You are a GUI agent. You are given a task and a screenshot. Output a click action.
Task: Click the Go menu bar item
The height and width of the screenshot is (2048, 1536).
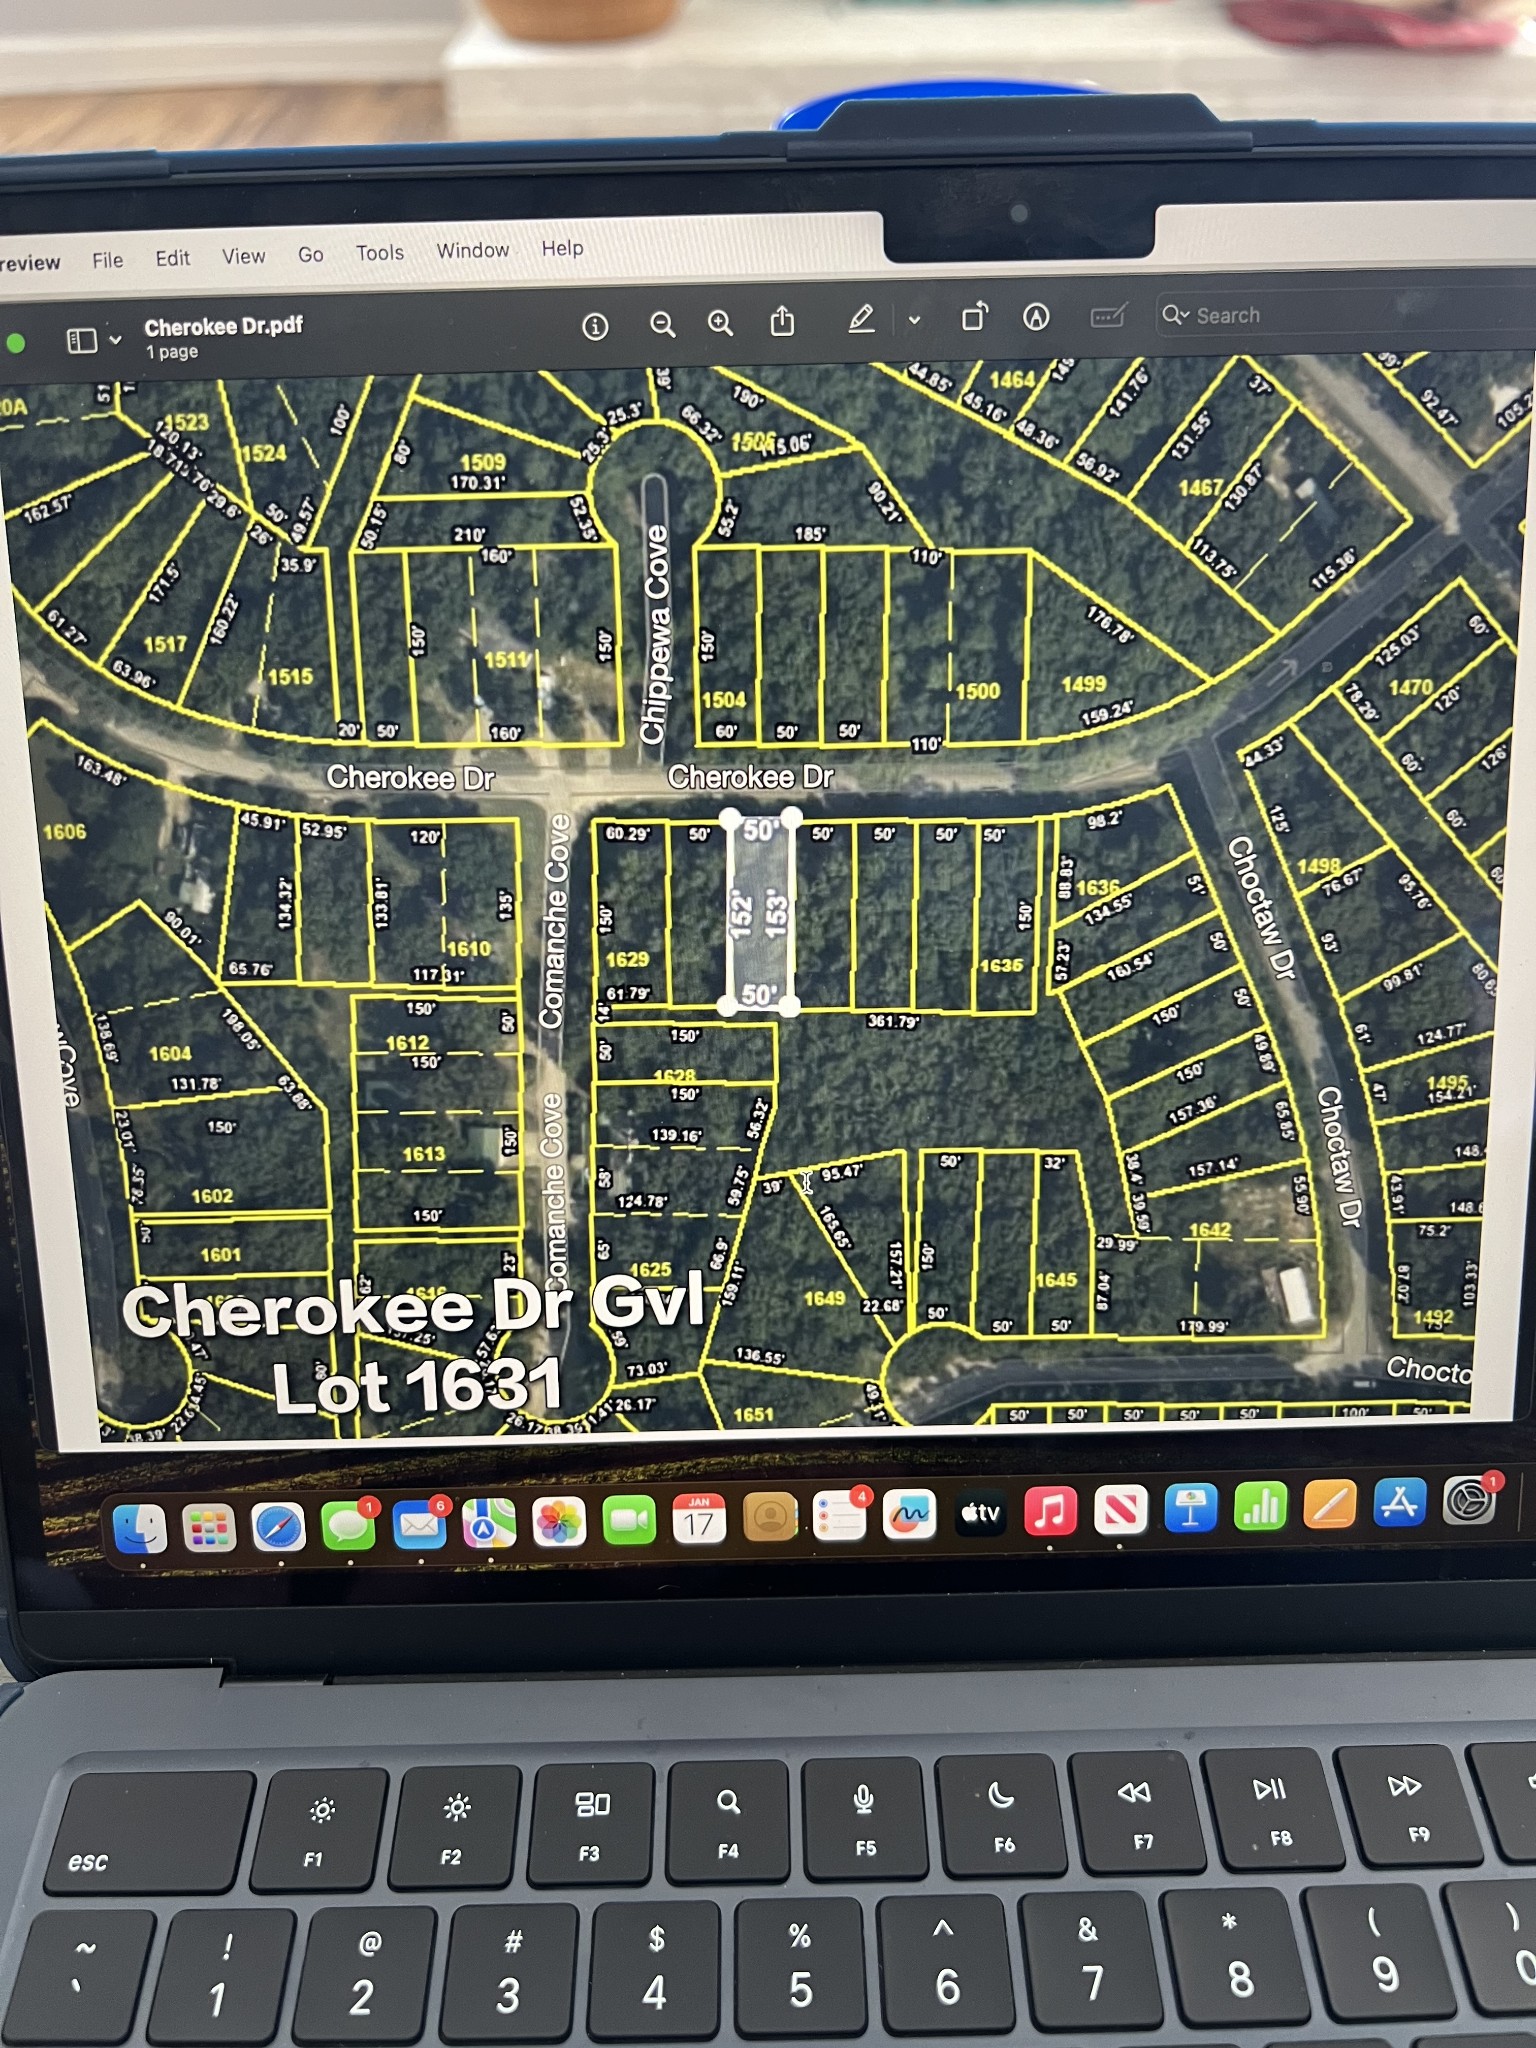pyautogui.click(x=311, y=255)
